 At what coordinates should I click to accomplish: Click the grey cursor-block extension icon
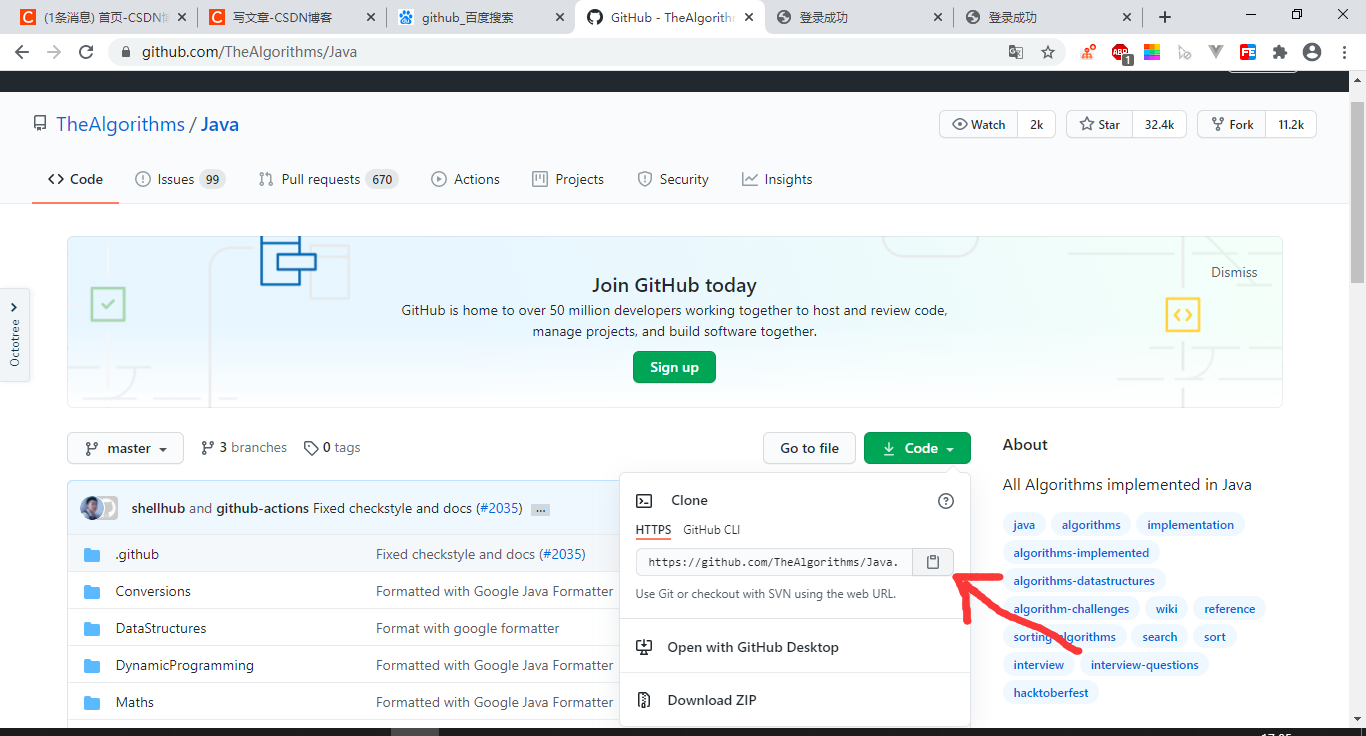pyautogui.click(x=1184, y=52)
